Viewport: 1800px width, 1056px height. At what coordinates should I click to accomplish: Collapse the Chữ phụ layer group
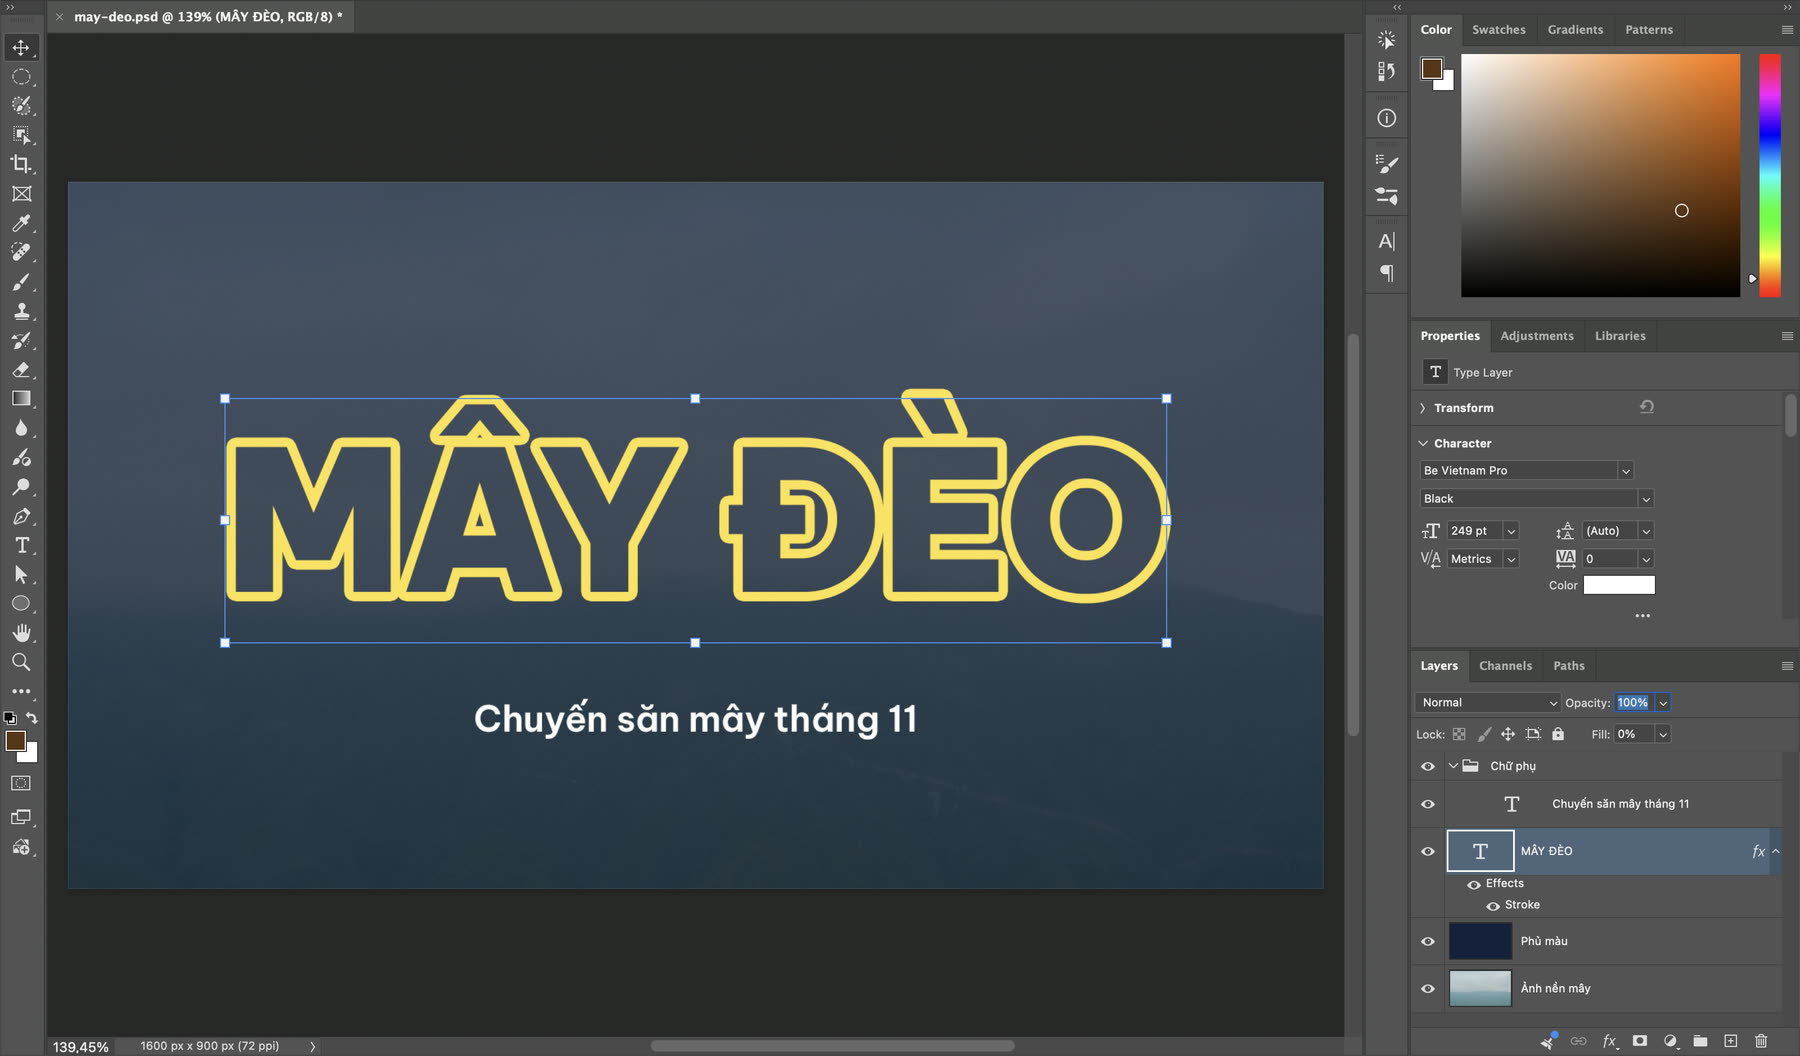[x=1453, y=766]
